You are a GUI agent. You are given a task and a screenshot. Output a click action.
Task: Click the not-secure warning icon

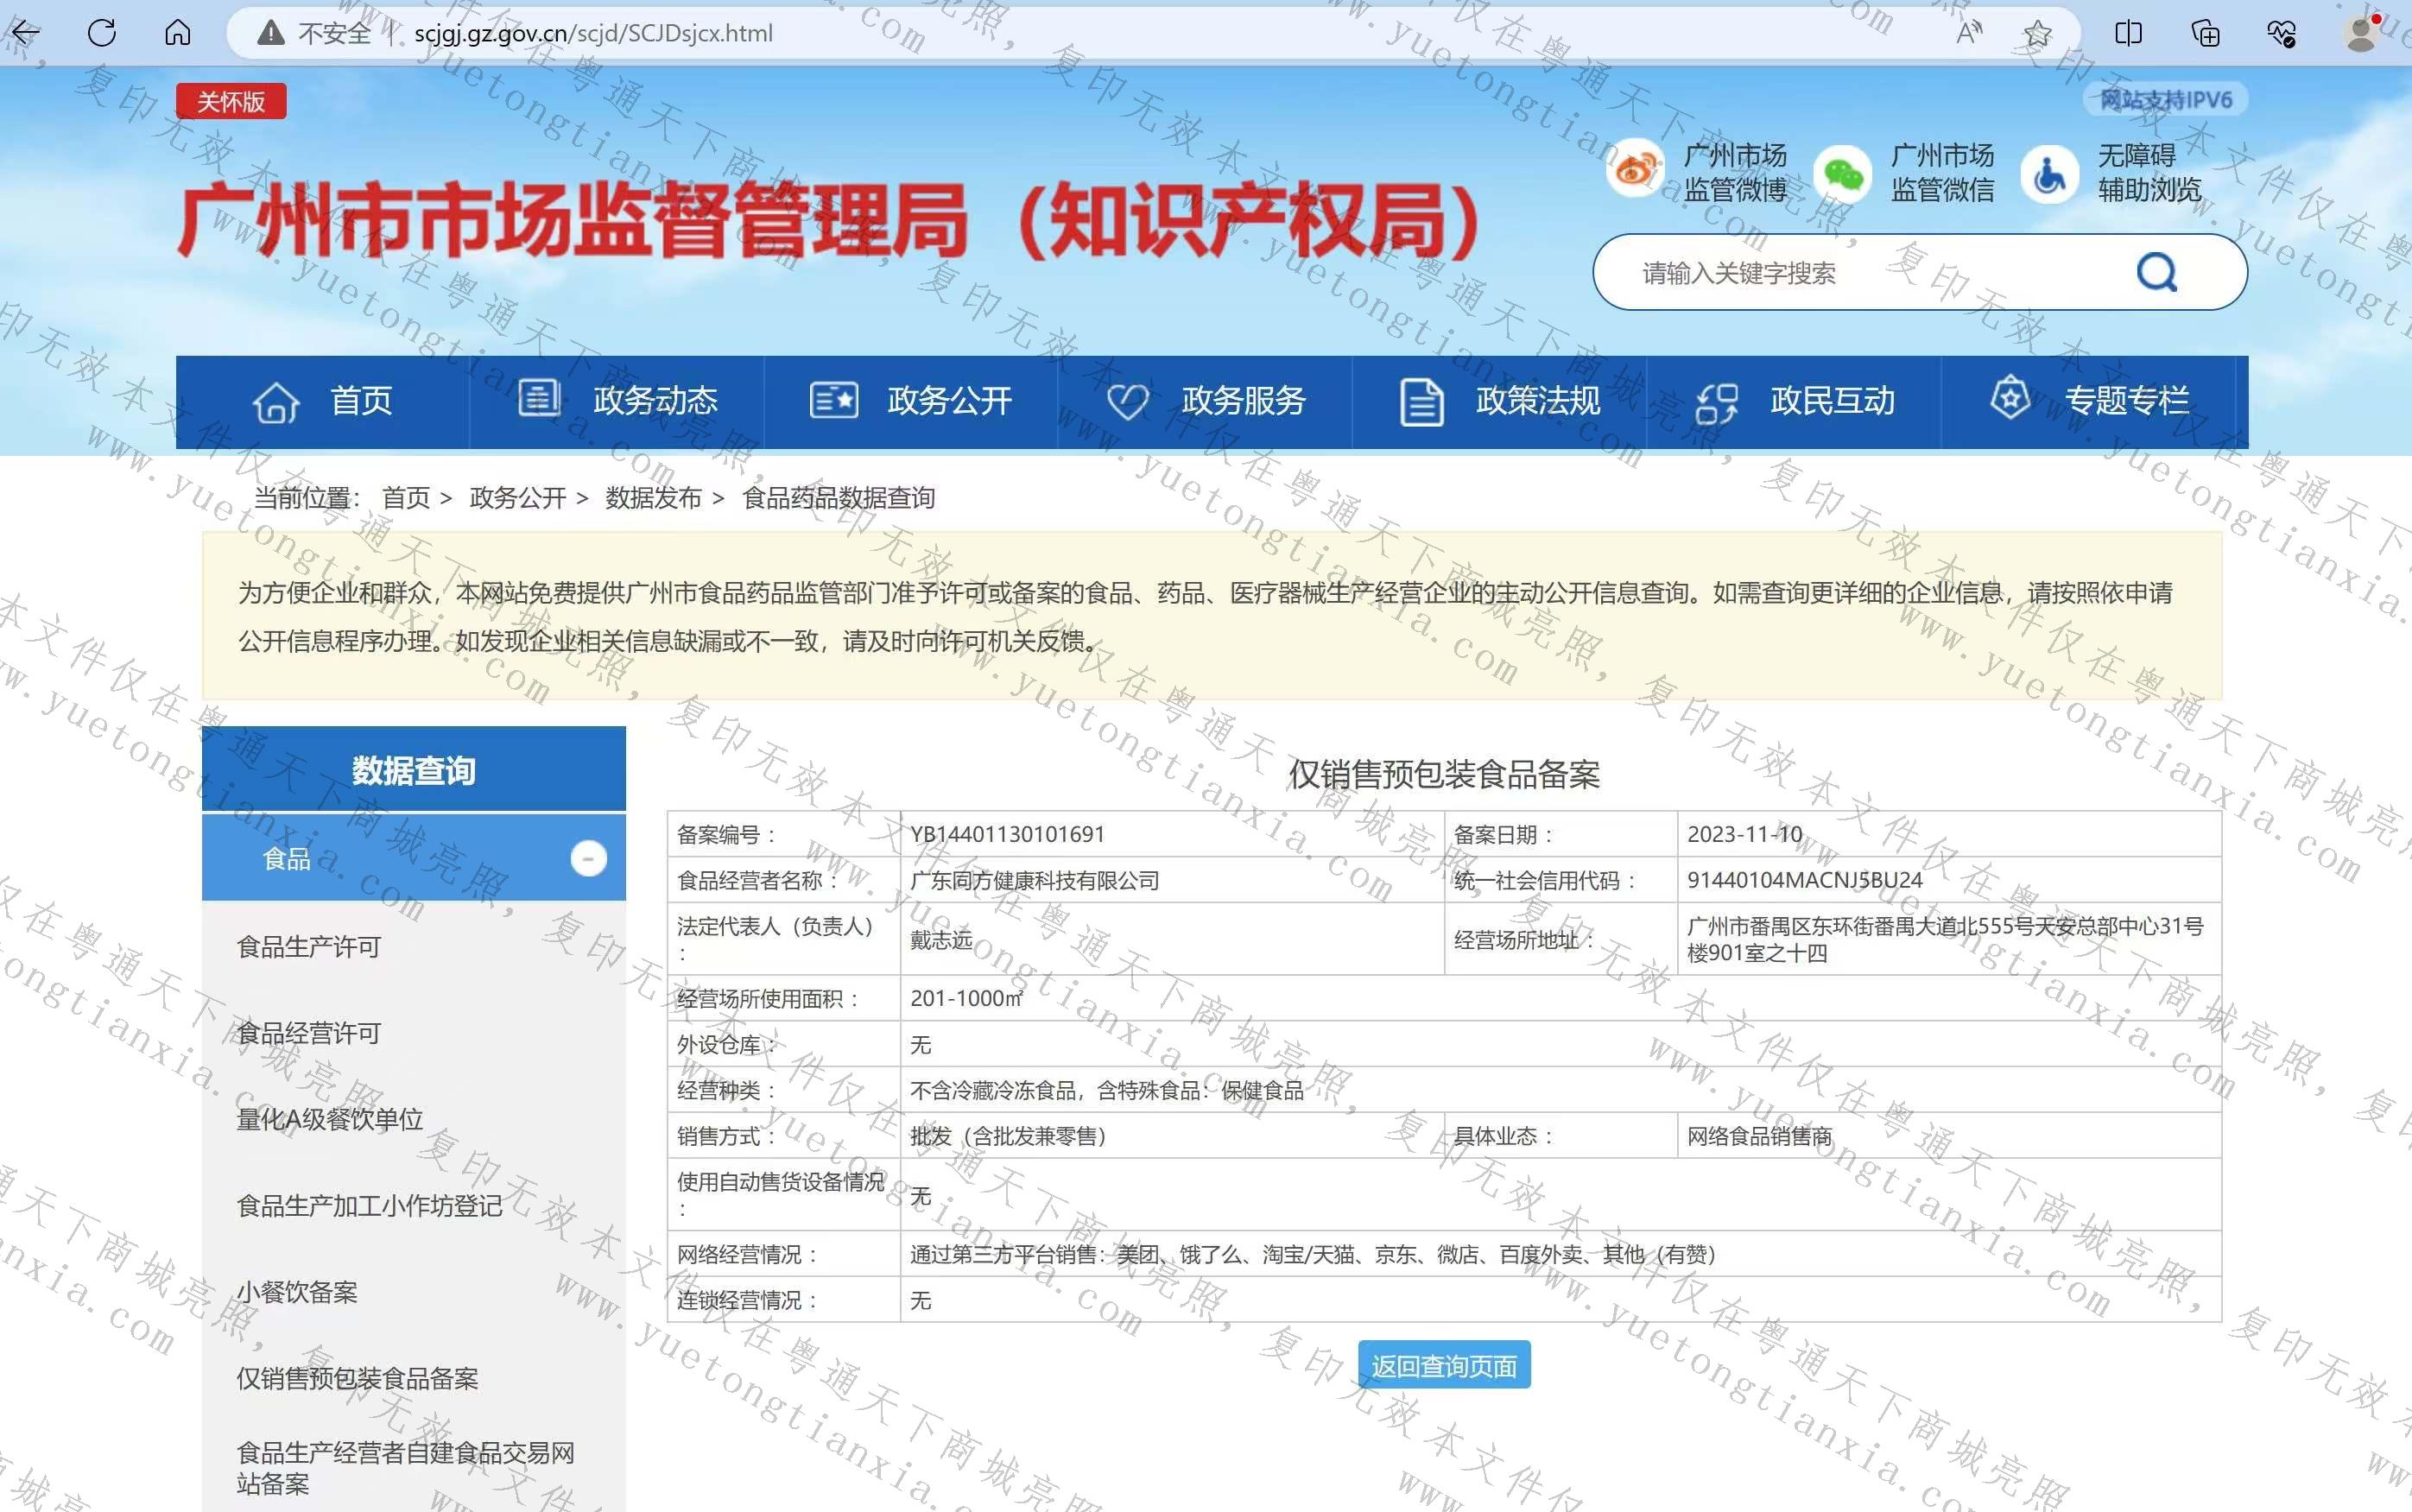click(x=270, y=34)
